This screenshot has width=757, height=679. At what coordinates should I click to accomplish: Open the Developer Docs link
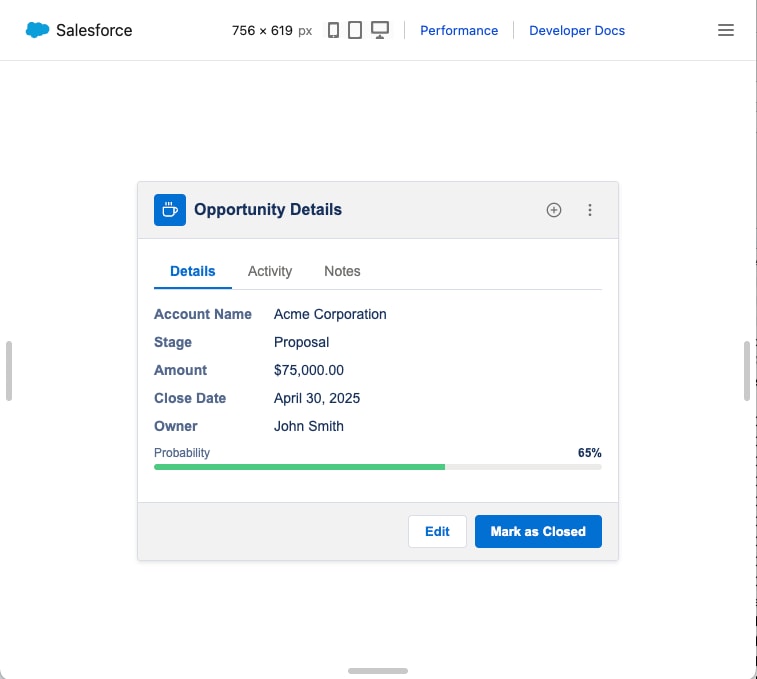(x=577, y=30)
